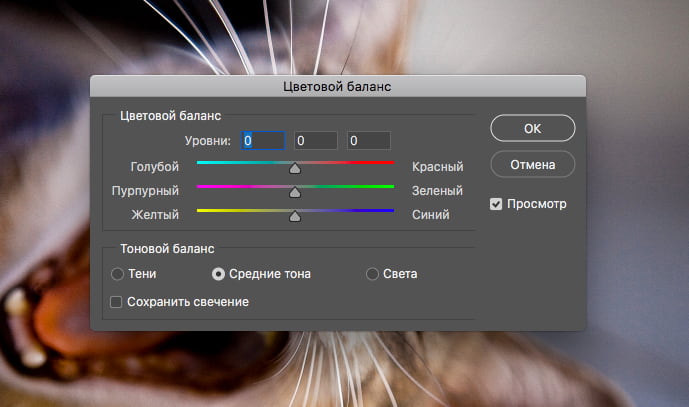689x407 pixels.
Task: Click the third Уровни value field
Action: coord(368,141)
